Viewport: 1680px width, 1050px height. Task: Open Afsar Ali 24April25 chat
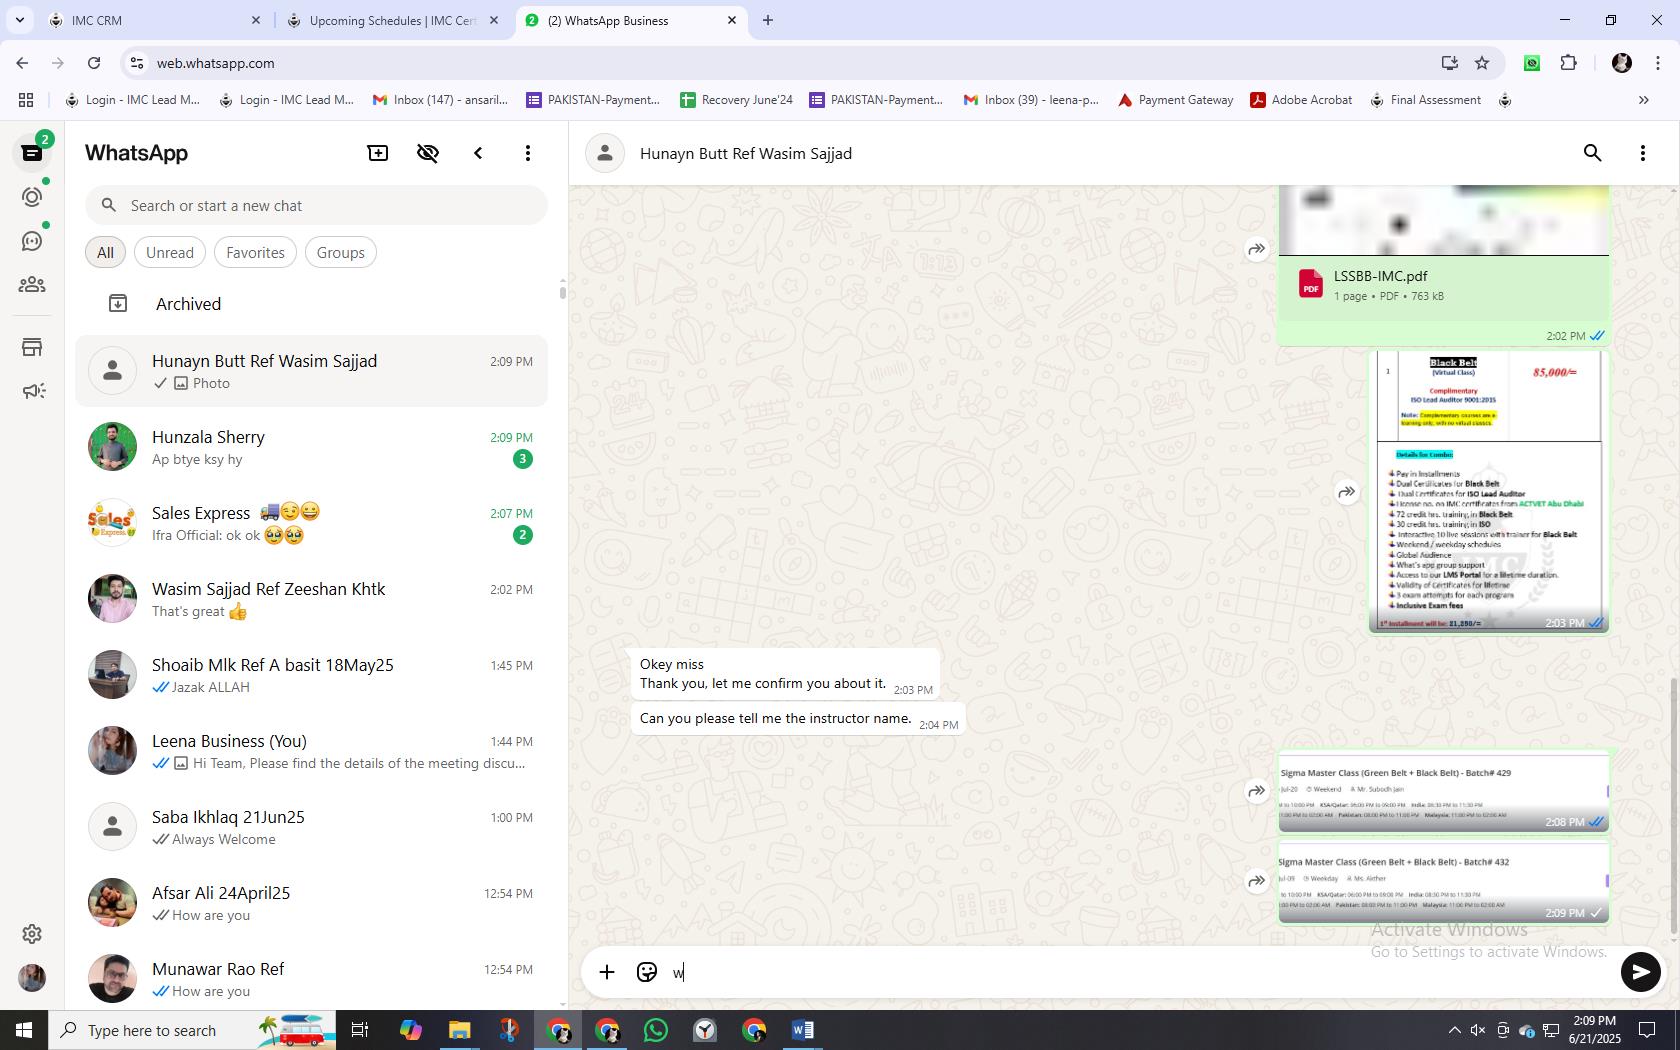click(x=311, y=903)
